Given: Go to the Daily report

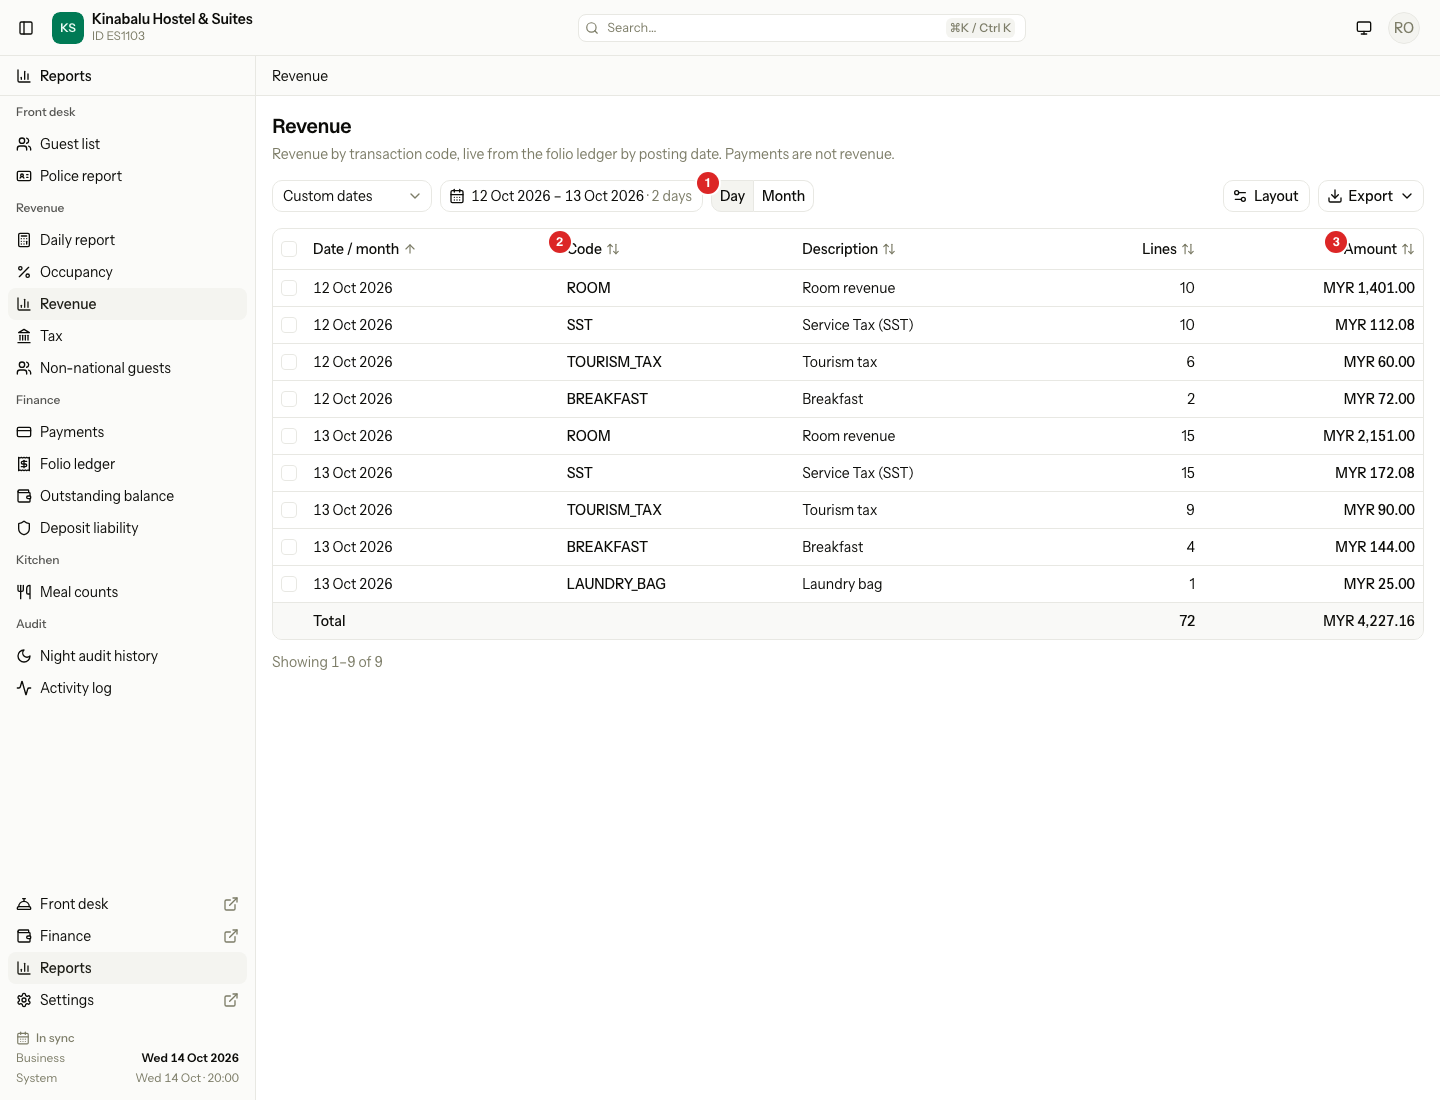Looking at the screenshot, I should tap(127, 240).
